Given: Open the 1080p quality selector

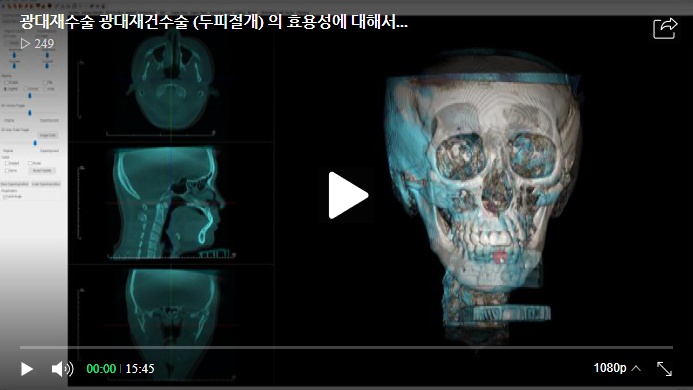Looking at the screenshot, I should click(x=609, y=368).
